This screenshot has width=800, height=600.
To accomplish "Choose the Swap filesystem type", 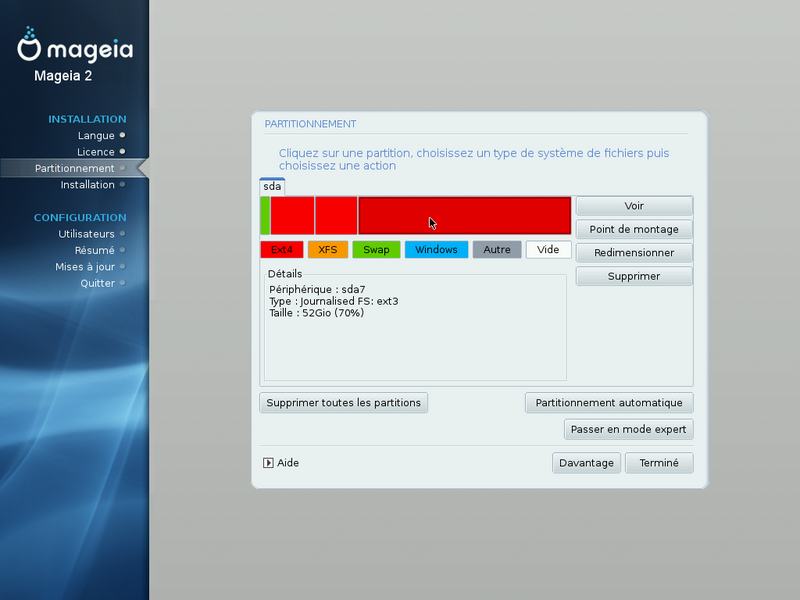I will click(x=376, y=249).
